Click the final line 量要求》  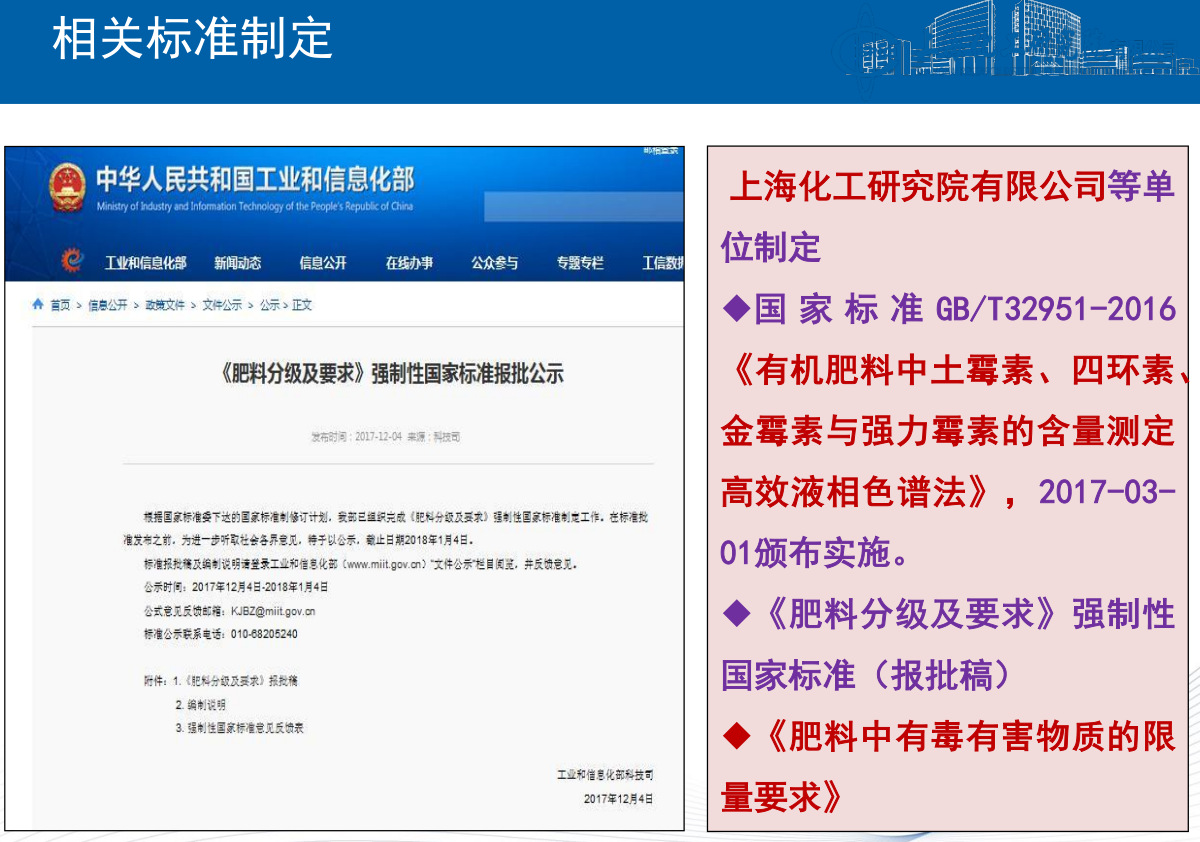(785, 797)
